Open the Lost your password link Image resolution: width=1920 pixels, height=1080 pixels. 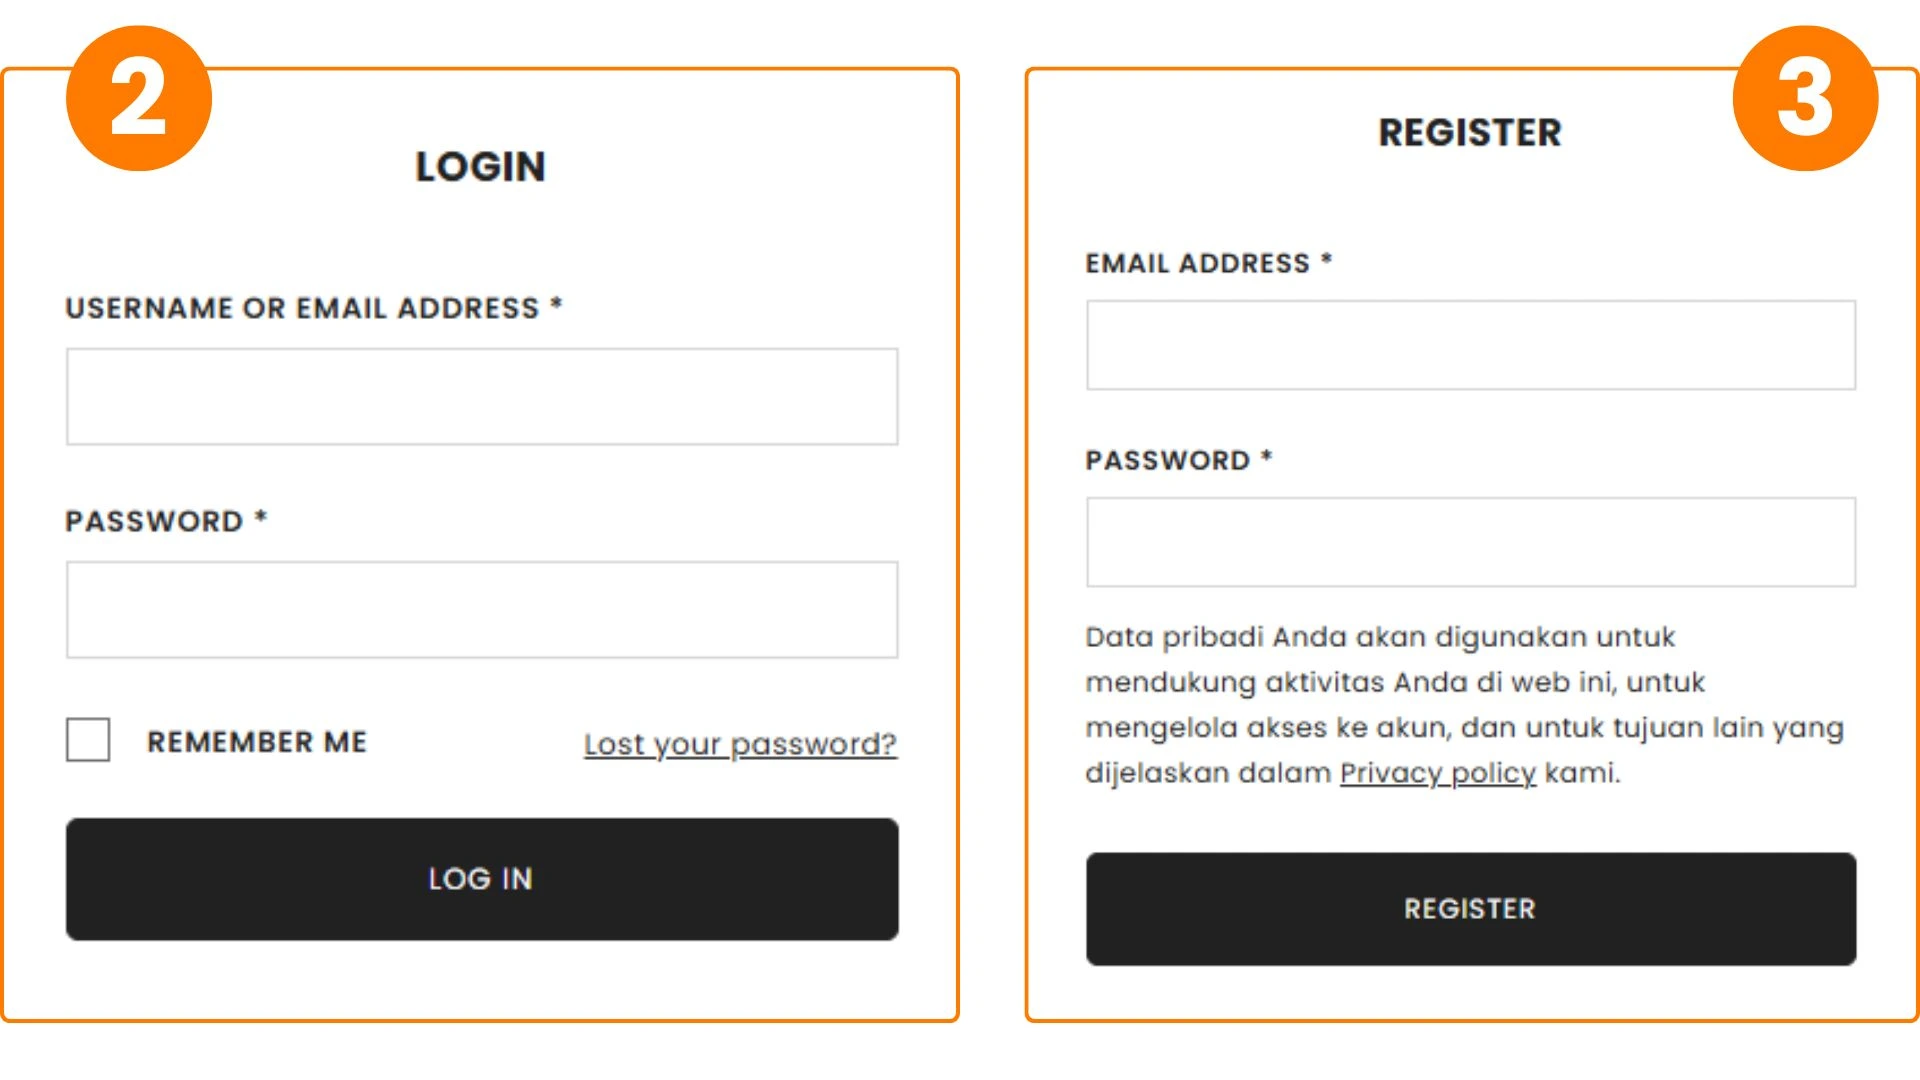(739, 744)
